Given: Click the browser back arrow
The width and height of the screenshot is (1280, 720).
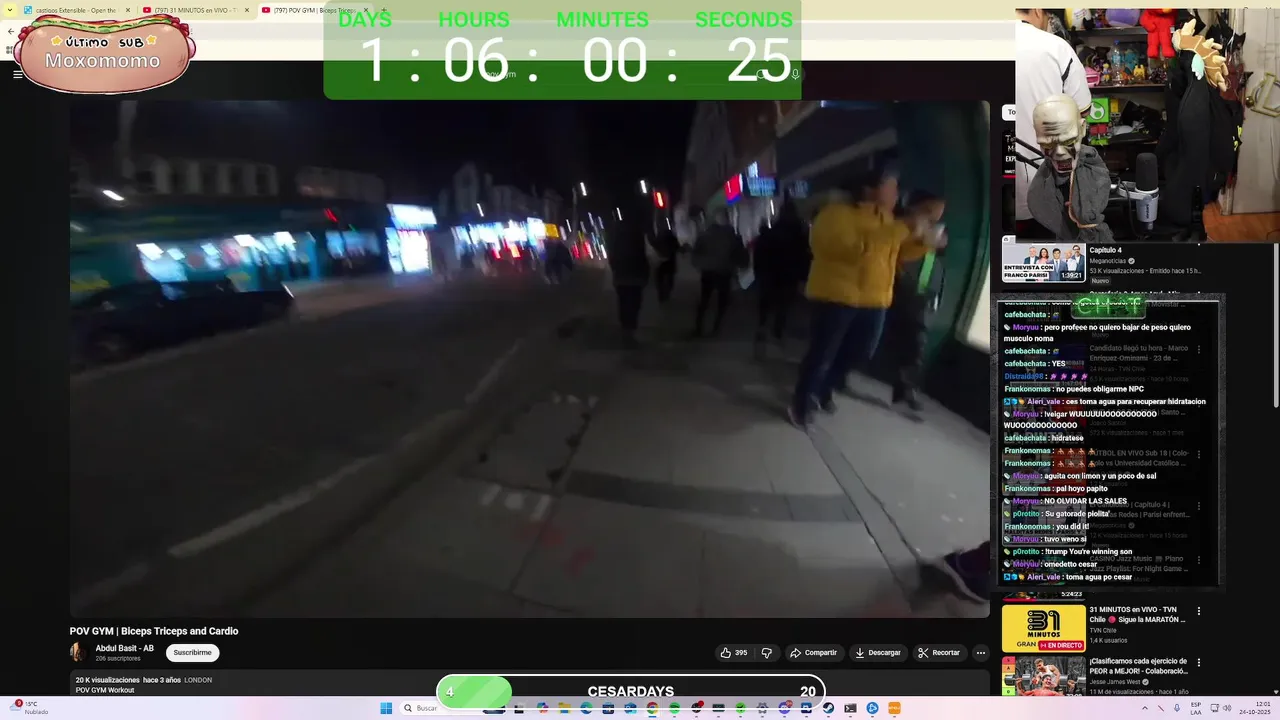Looking at the screenshot, I should 10,31.
